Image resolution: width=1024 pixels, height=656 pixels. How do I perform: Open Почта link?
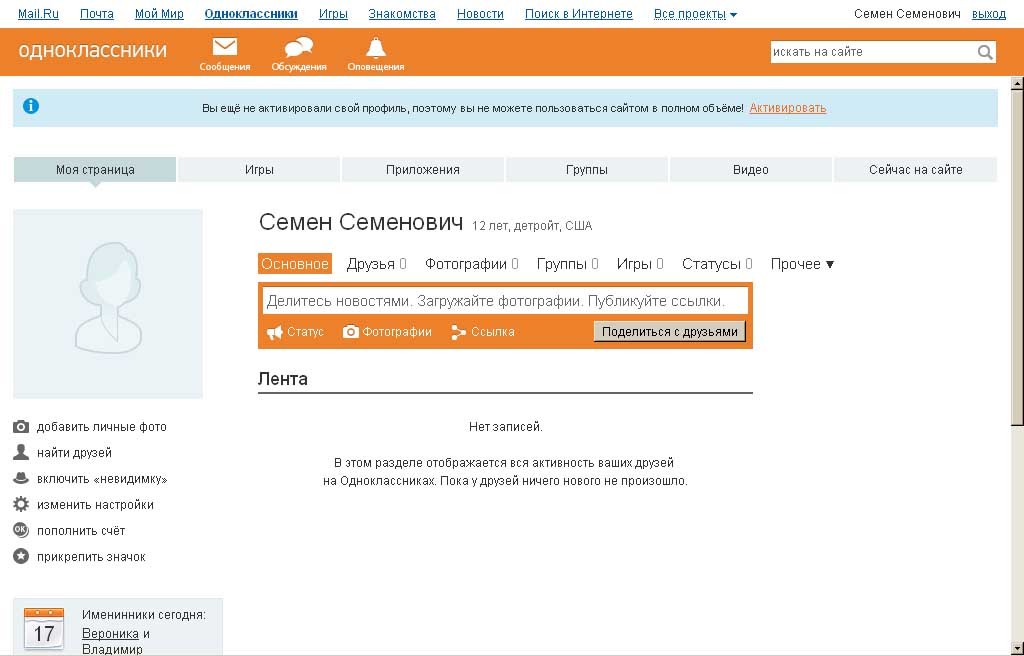click(97, 14)
